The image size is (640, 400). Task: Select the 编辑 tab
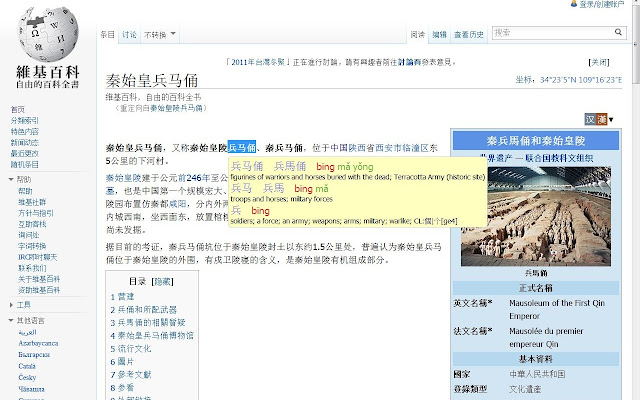click(440, 35)
